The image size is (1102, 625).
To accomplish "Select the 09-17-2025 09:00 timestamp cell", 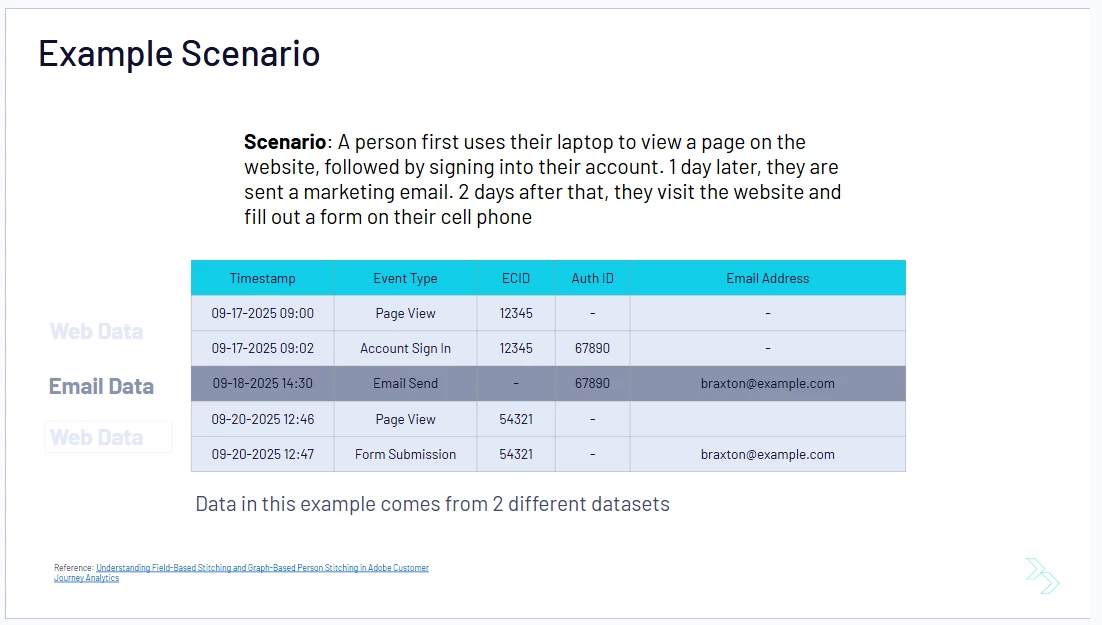I will point(262,314).
